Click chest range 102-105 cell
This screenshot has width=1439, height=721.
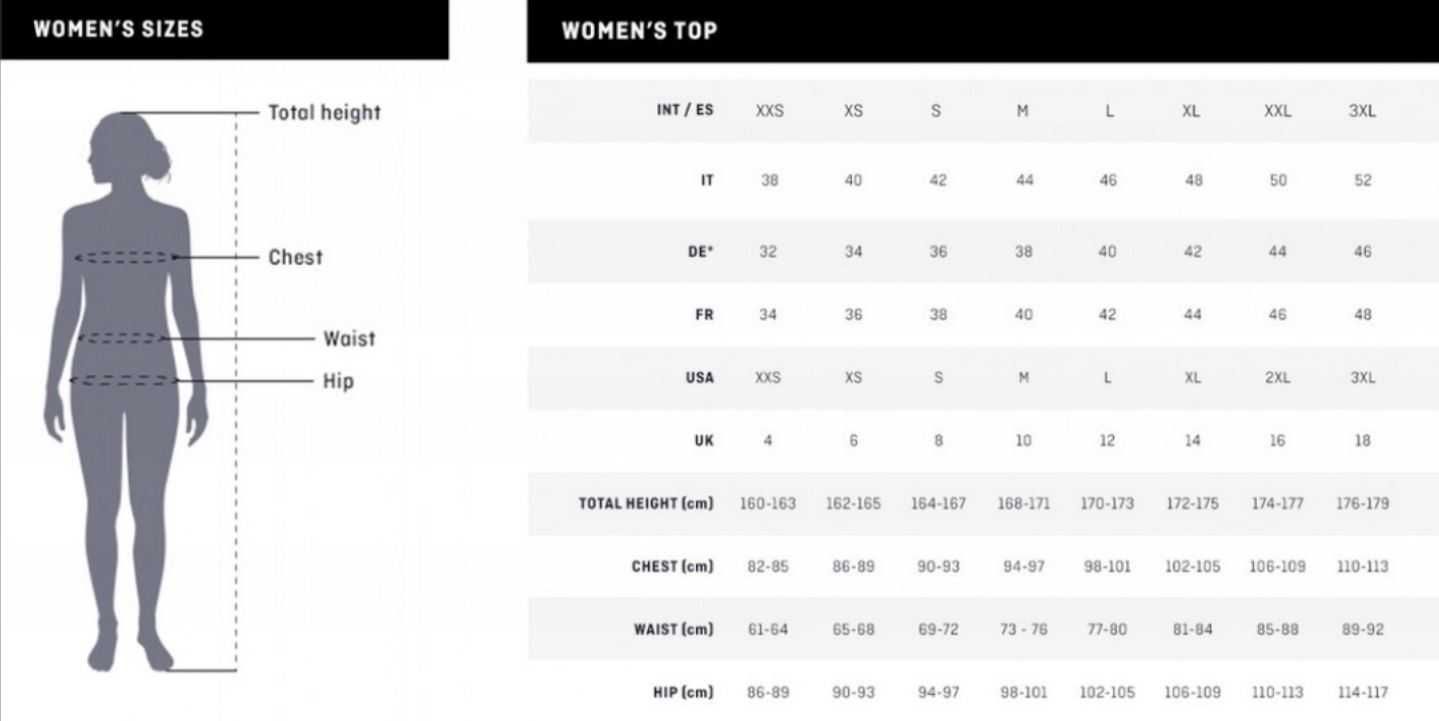(x=1192, y=567)
